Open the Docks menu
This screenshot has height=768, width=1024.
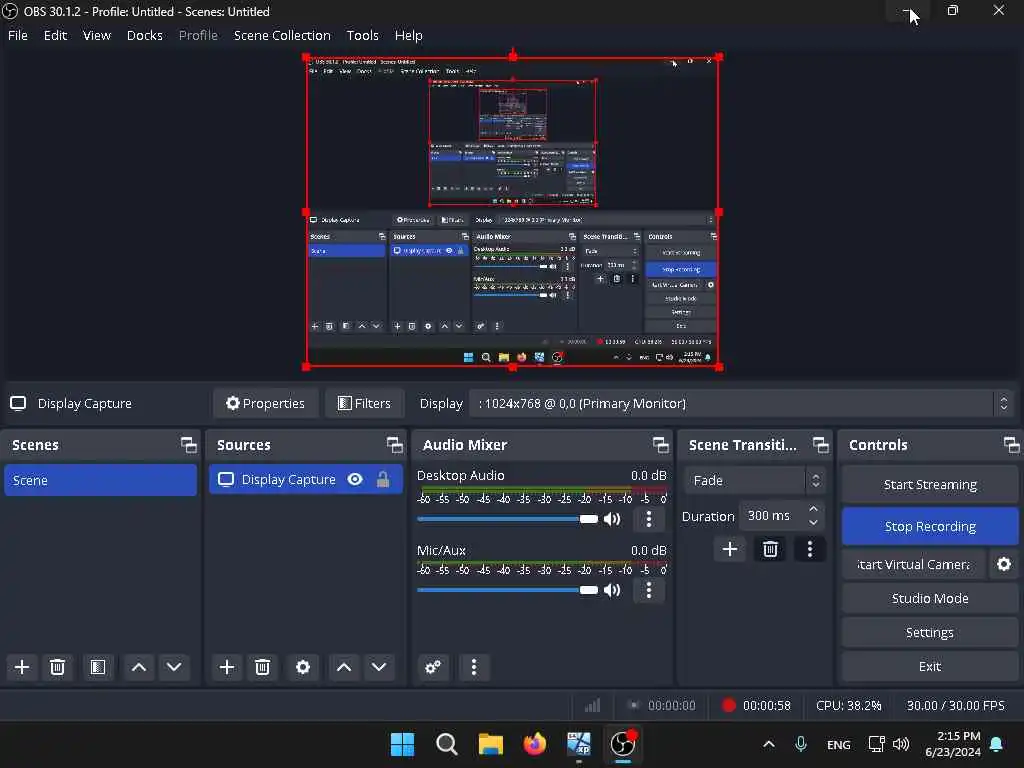(144, 35)
